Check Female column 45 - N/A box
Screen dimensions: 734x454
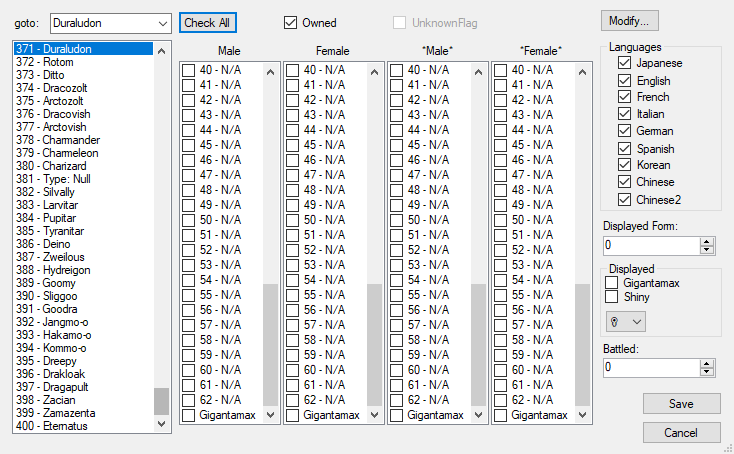(292, 145)
